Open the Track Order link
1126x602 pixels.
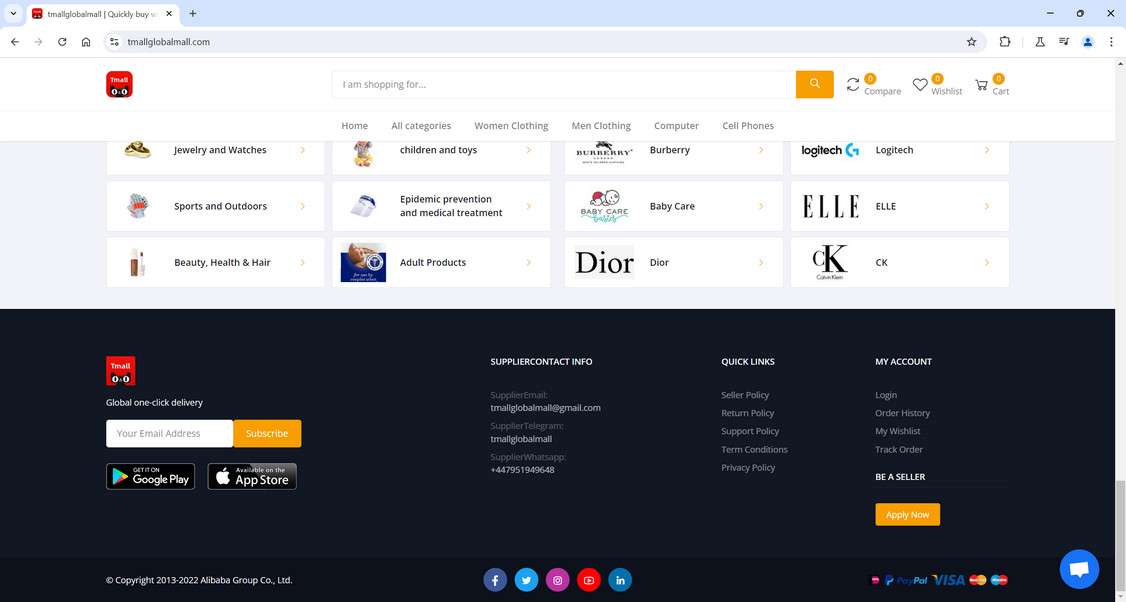click(x=899, y=450)
